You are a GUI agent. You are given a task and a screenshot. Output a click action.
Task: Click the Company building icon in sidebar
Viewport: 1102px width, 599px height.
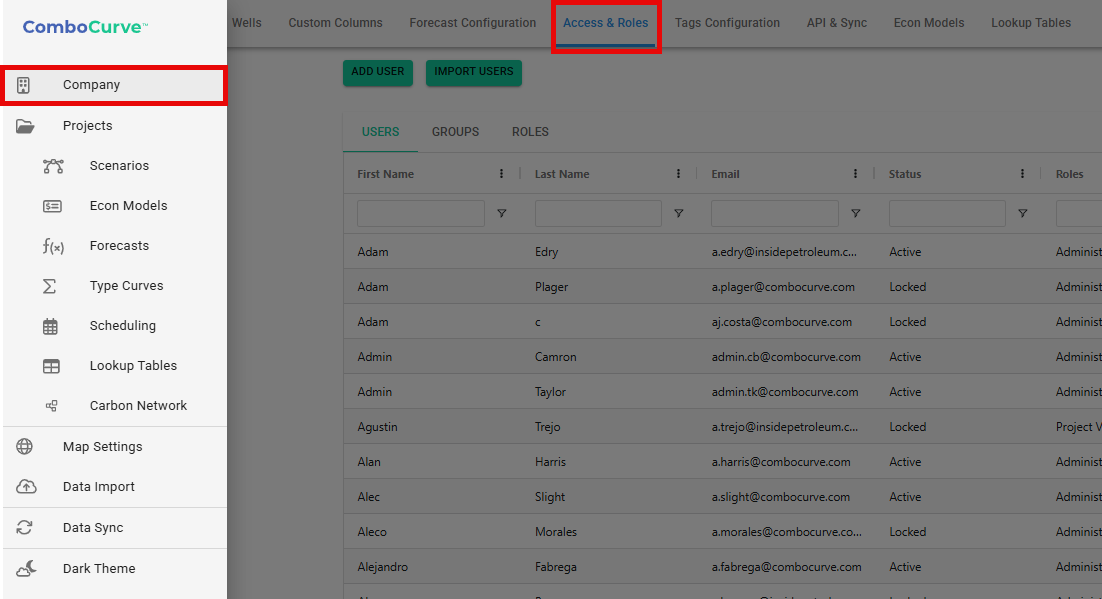tap(24, 85)
